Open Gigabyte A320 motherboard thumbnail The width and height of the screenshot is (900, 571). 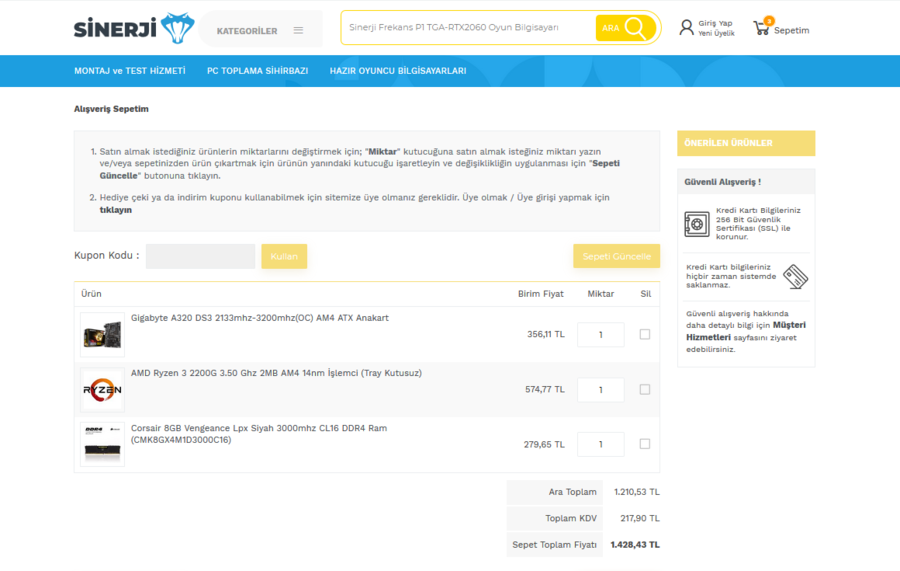pyautogui.click(x=102, y=335)
